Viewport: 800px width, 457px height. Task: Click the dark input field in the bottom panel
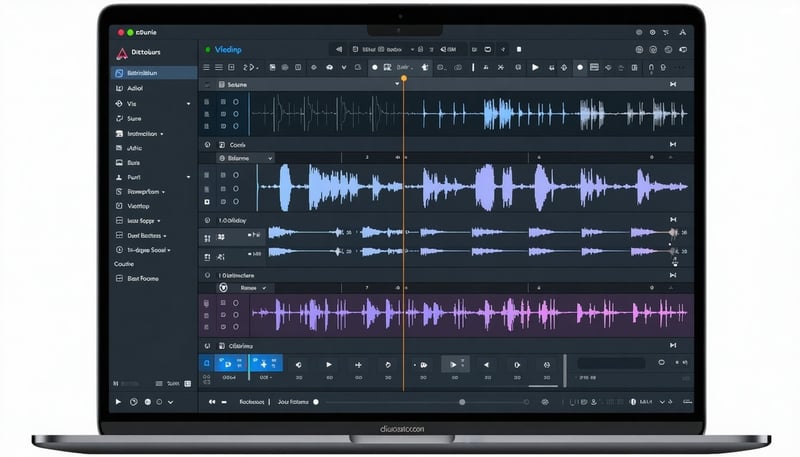pyautogui.click(x=611, y=363)
